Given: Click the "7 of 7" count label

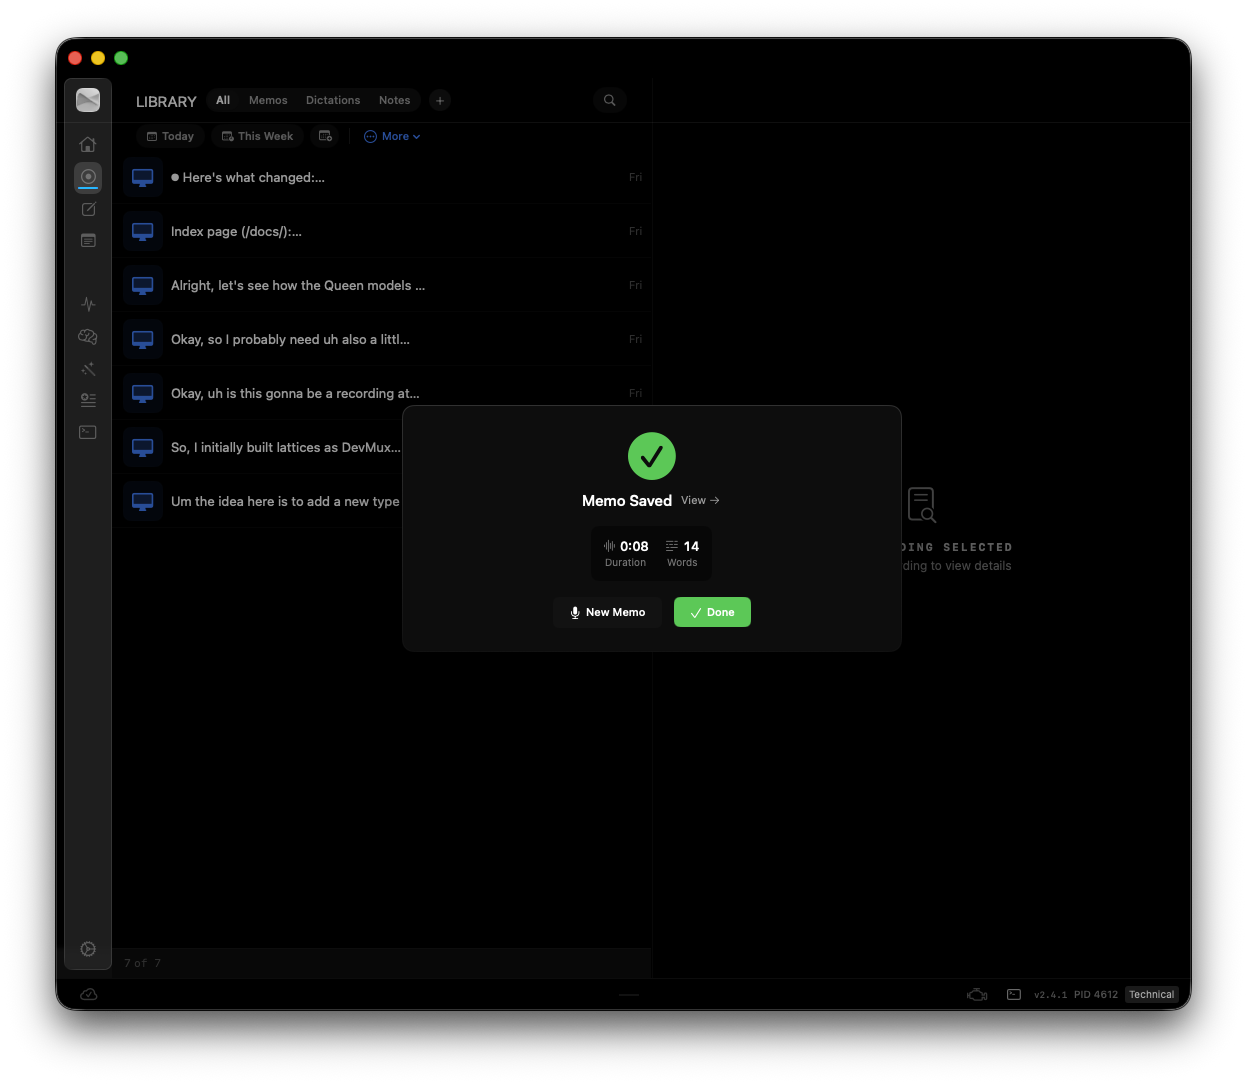Looking at the screenshot, I should coord(142,963).
